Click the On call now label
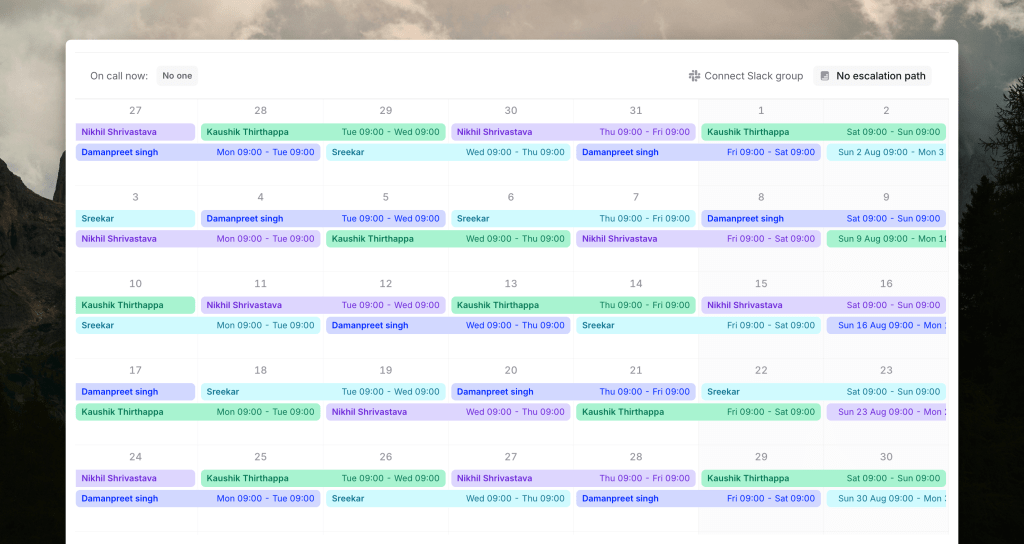 tap(119, 76)
